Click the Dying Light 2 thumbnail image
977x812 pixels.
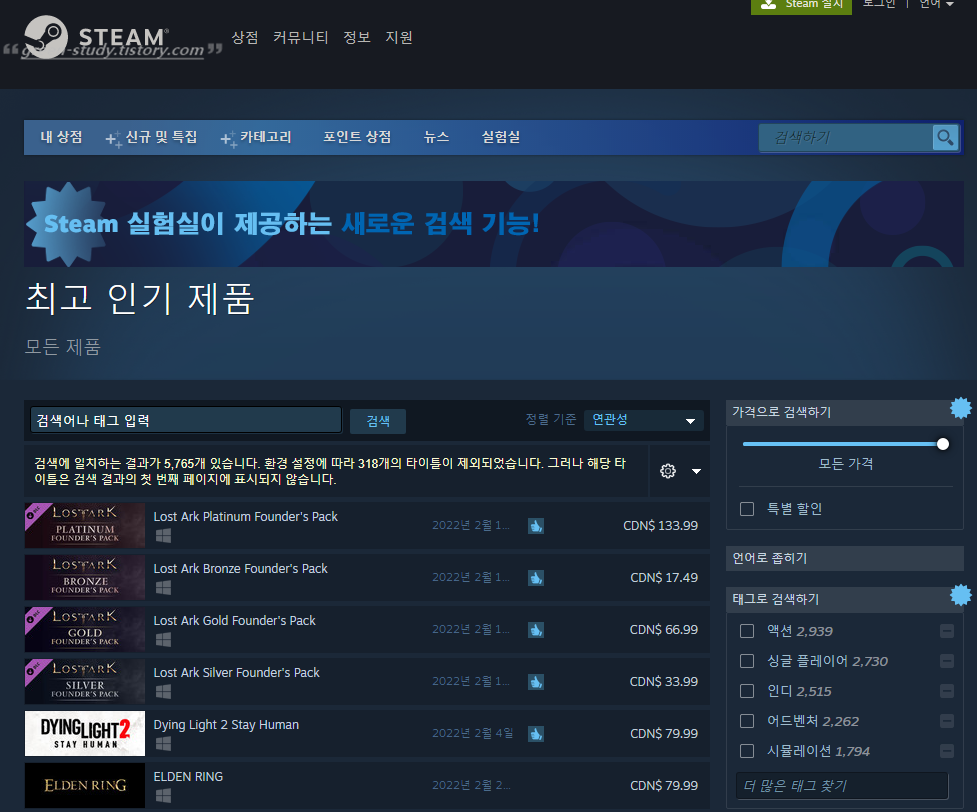click(x=85, y=733)
